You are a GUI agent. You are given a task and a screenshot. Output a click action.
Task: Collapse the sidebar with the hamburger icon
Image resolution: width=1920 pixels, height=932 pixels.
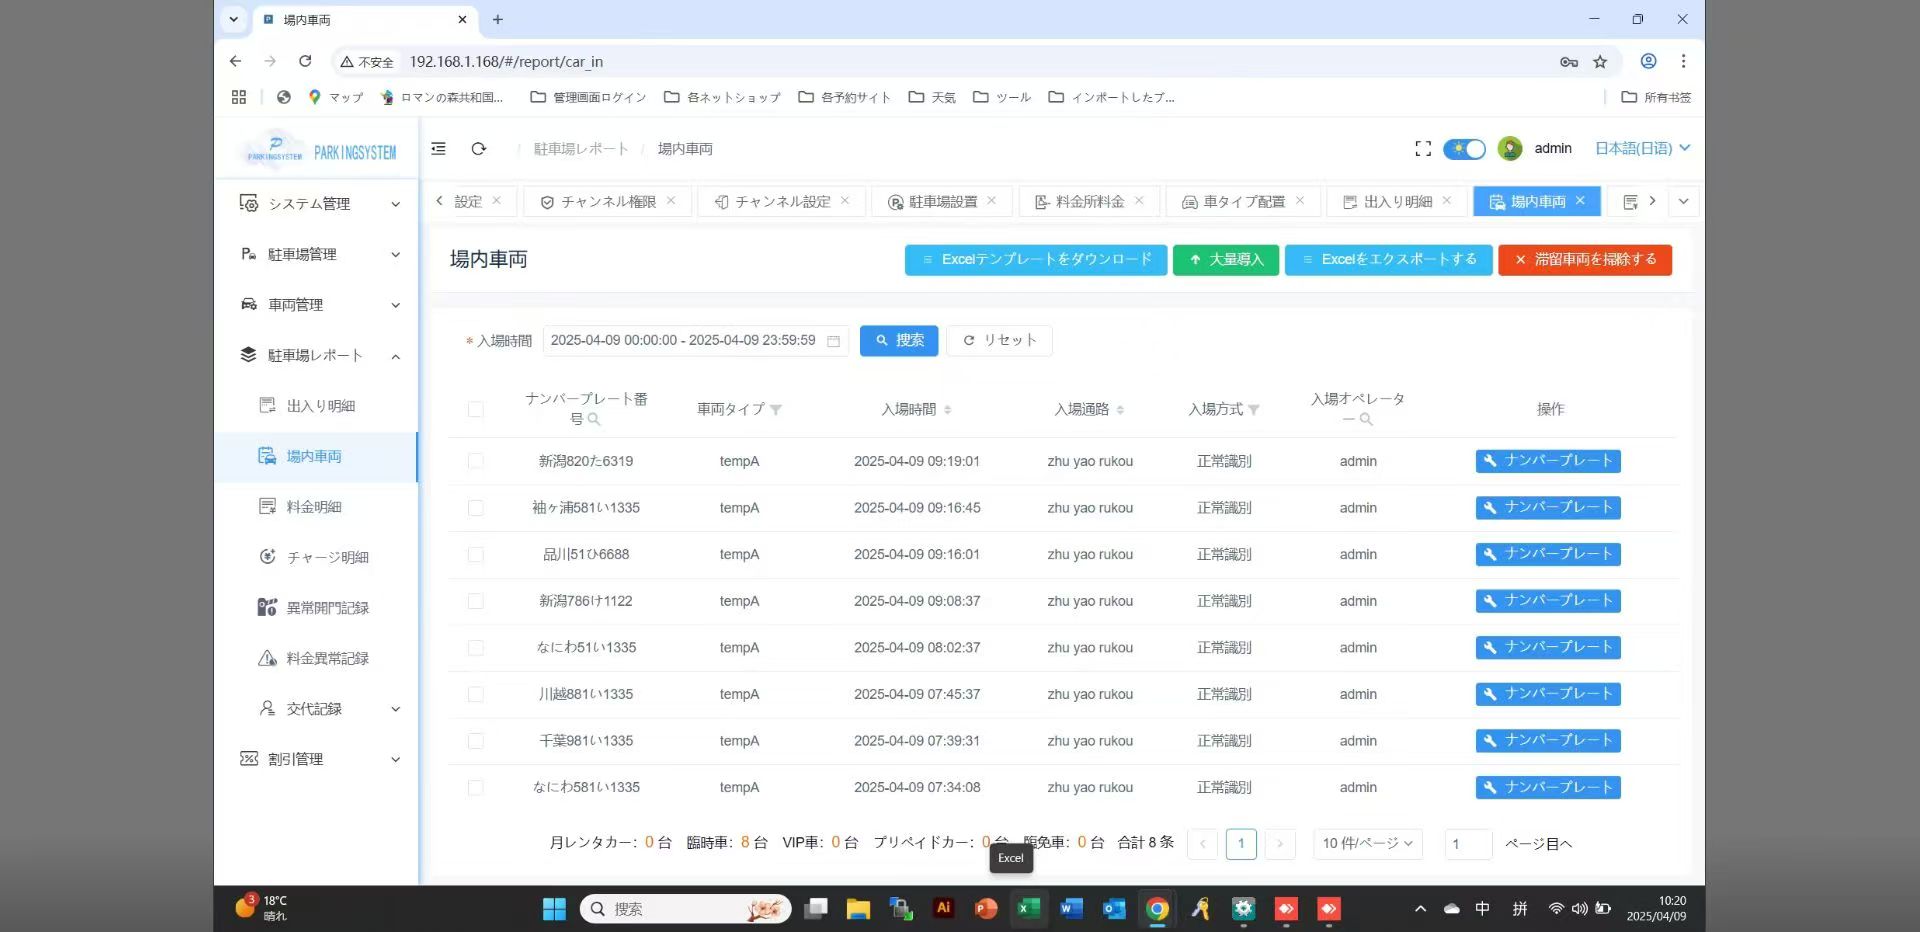pyautogui.click(x=438, y=149)
